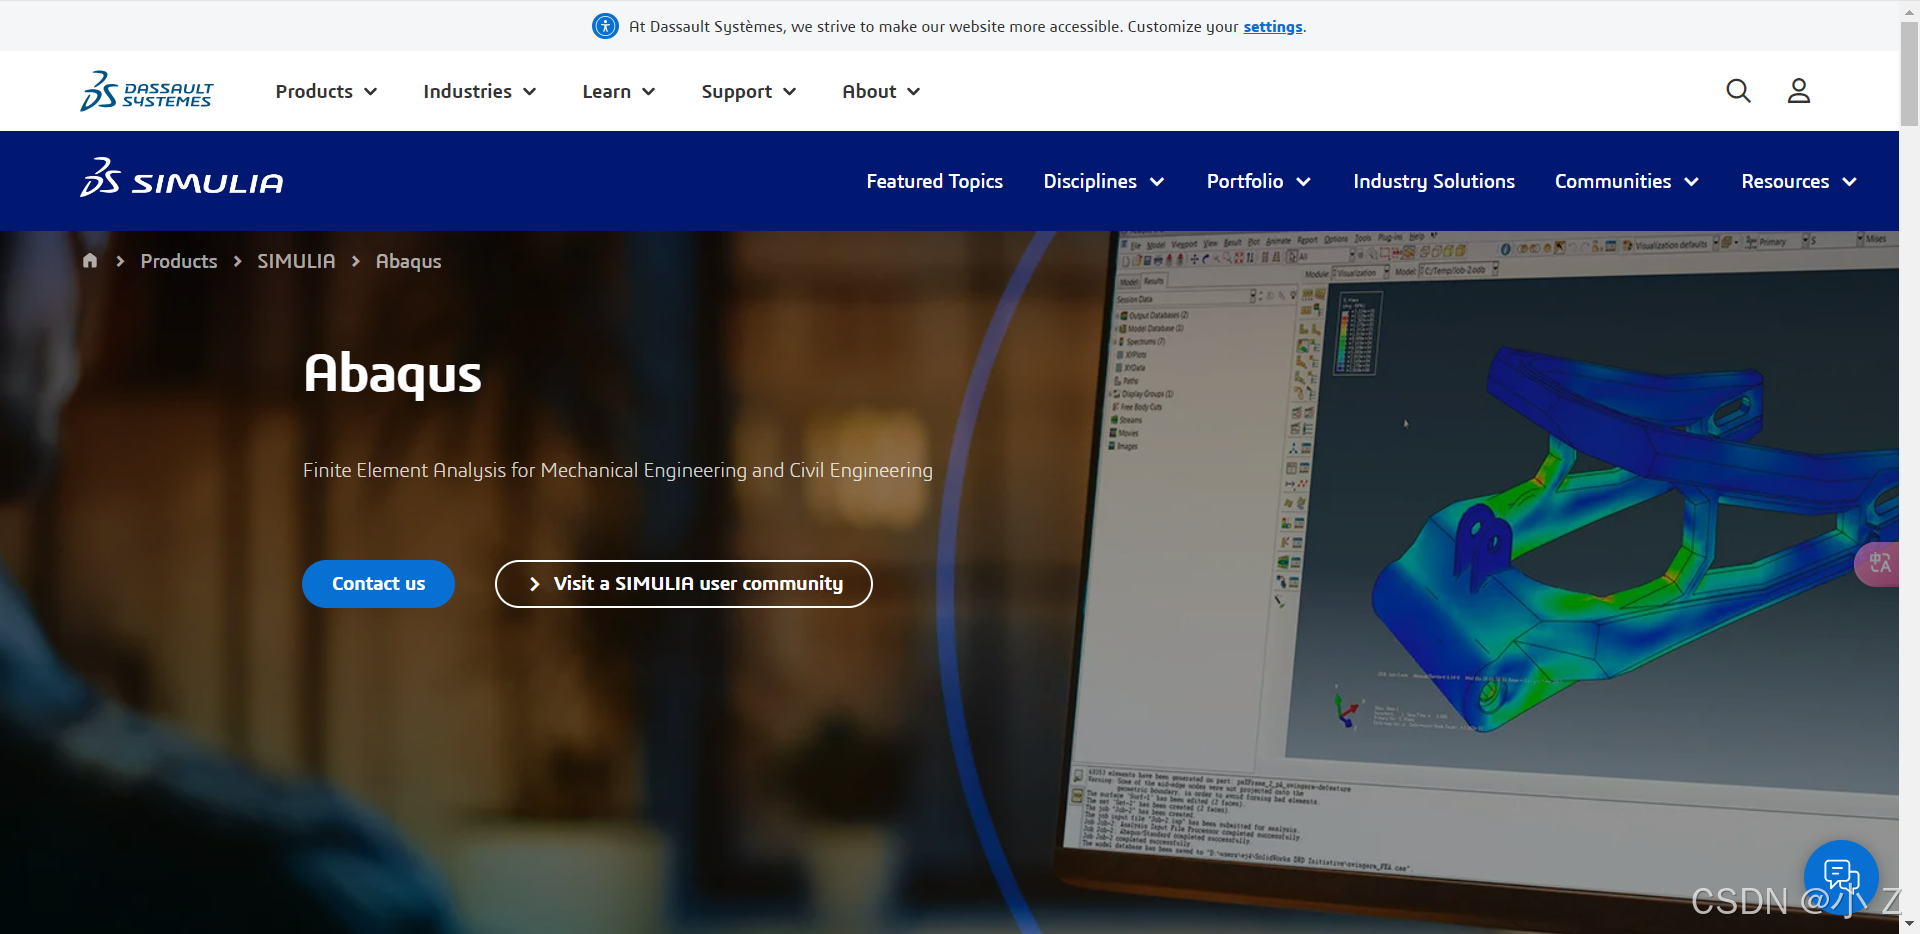This screenshot has width=1920, height=934.
Task: Click the accessibility settings link
Action: (x=1273, y=27)
